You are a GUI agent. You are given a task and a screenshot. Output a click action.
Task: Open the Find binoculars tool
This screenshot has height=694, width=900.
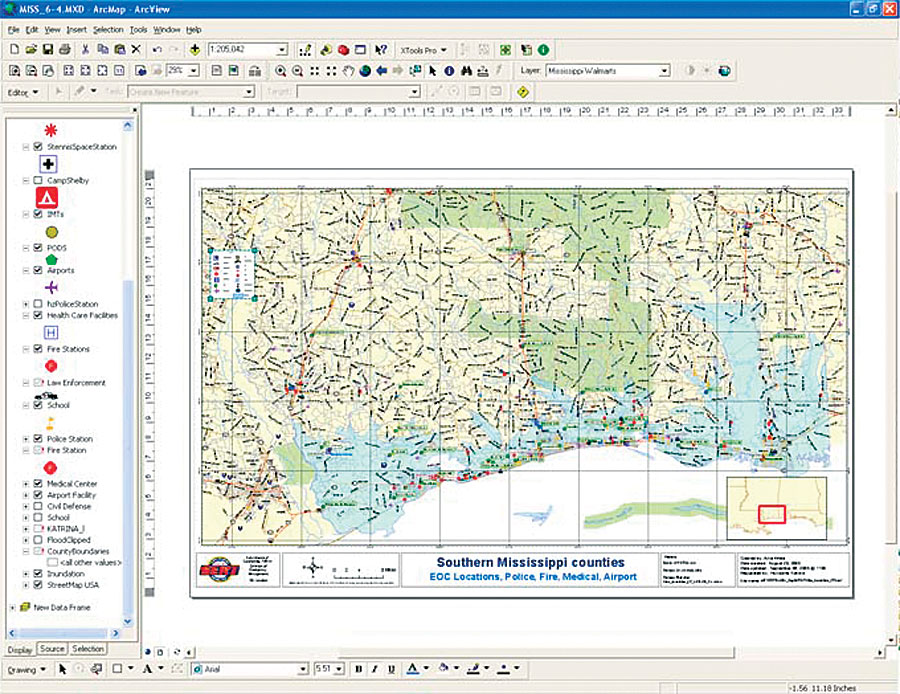466,71
